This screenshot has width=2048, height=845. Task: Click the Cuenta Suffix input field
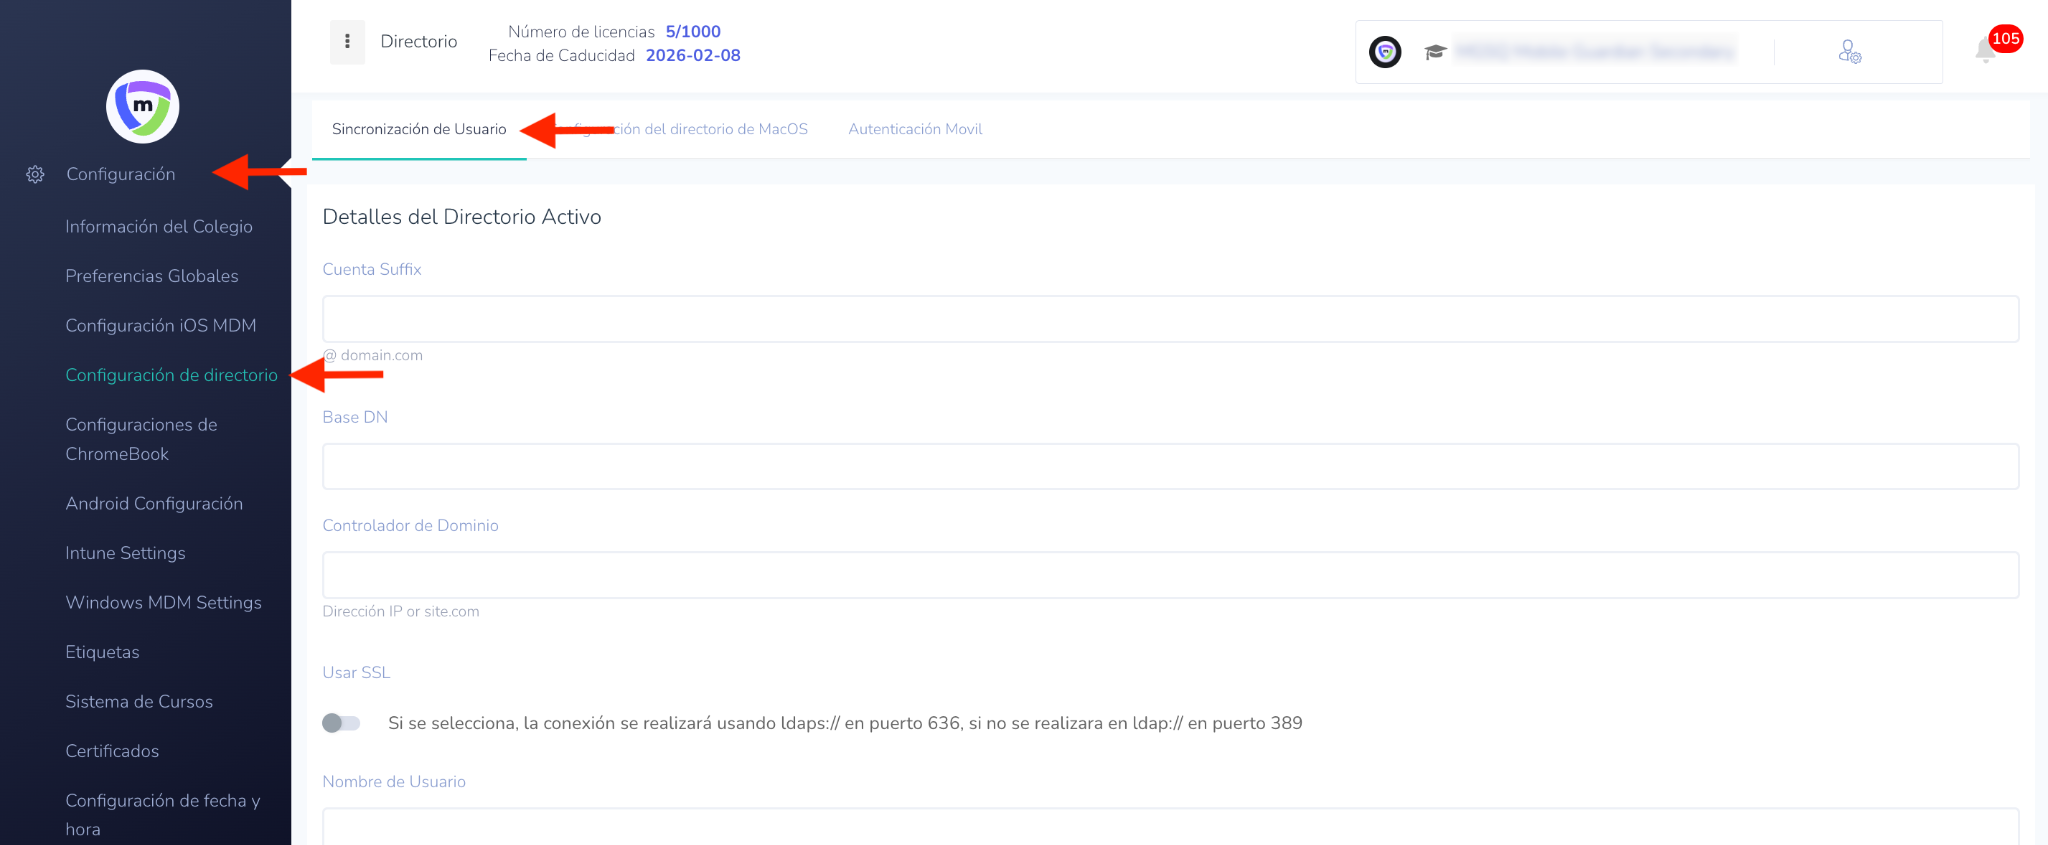pos(1170,319)
